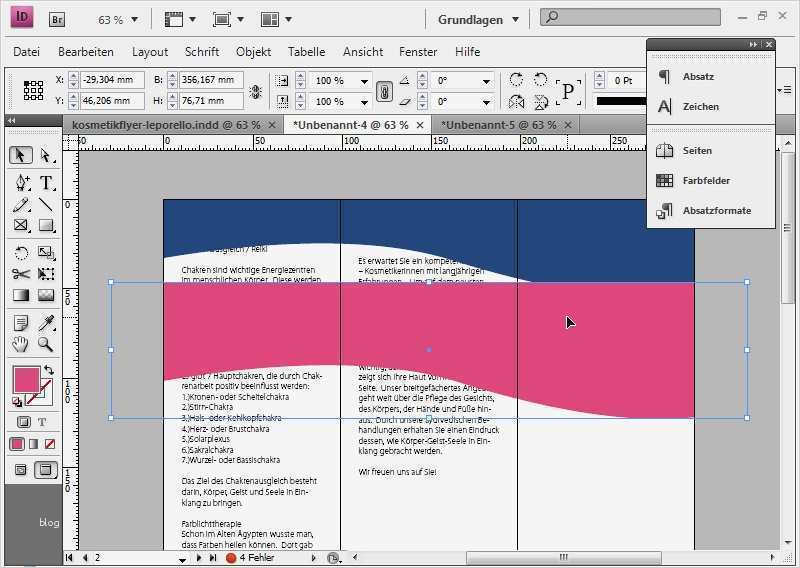The height and width of the screenshot is (568, 800).
Task: Pick the Eyedropper tool
Action: point(46,323)
